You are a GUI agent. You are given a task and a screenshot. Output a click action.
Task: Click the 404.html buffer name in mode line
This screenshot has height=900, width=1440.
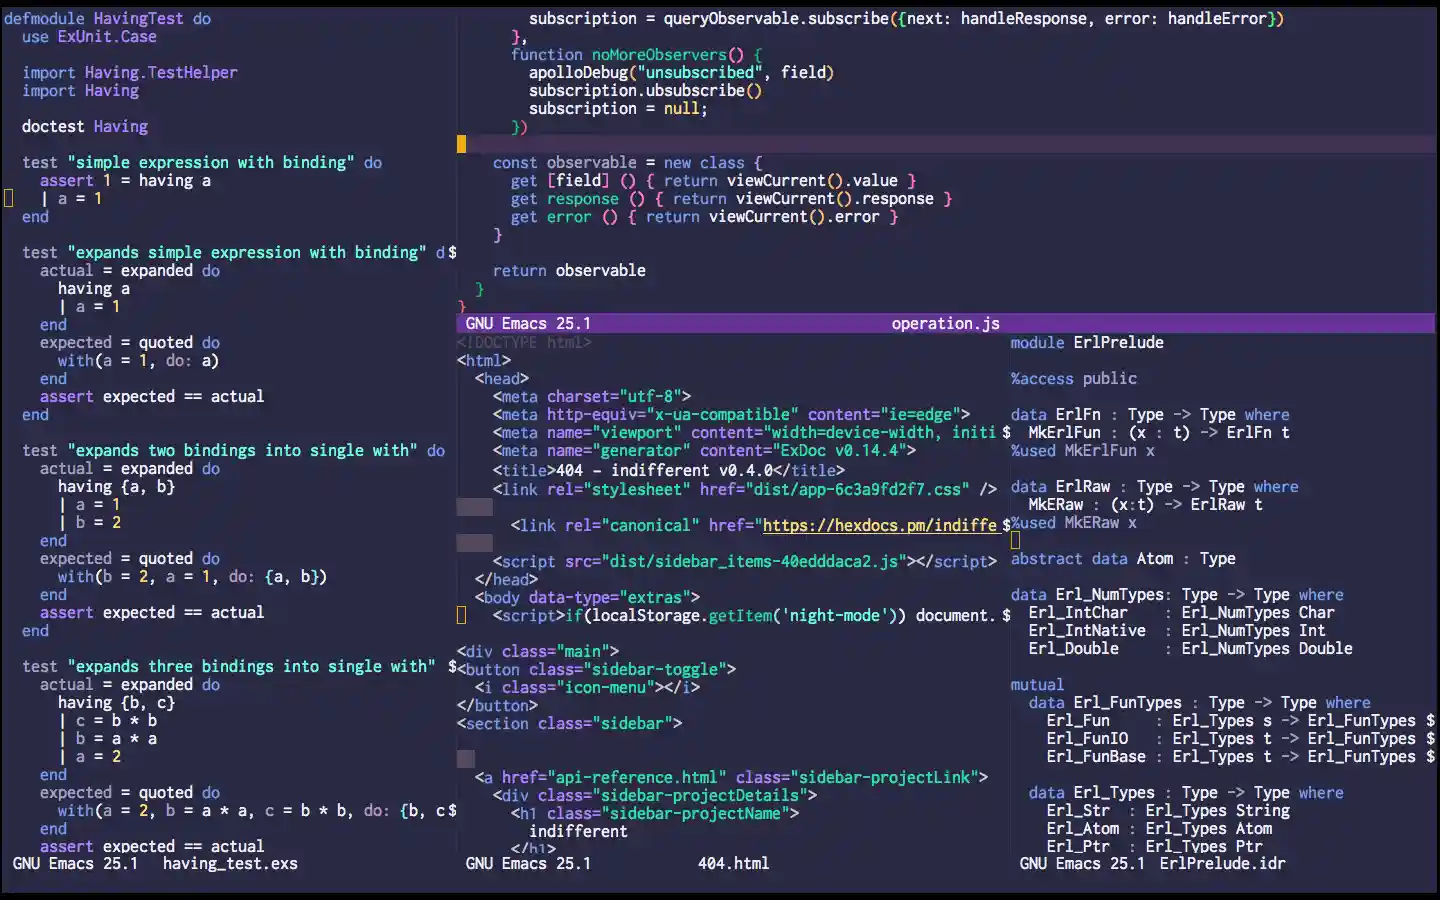point(733,863)
